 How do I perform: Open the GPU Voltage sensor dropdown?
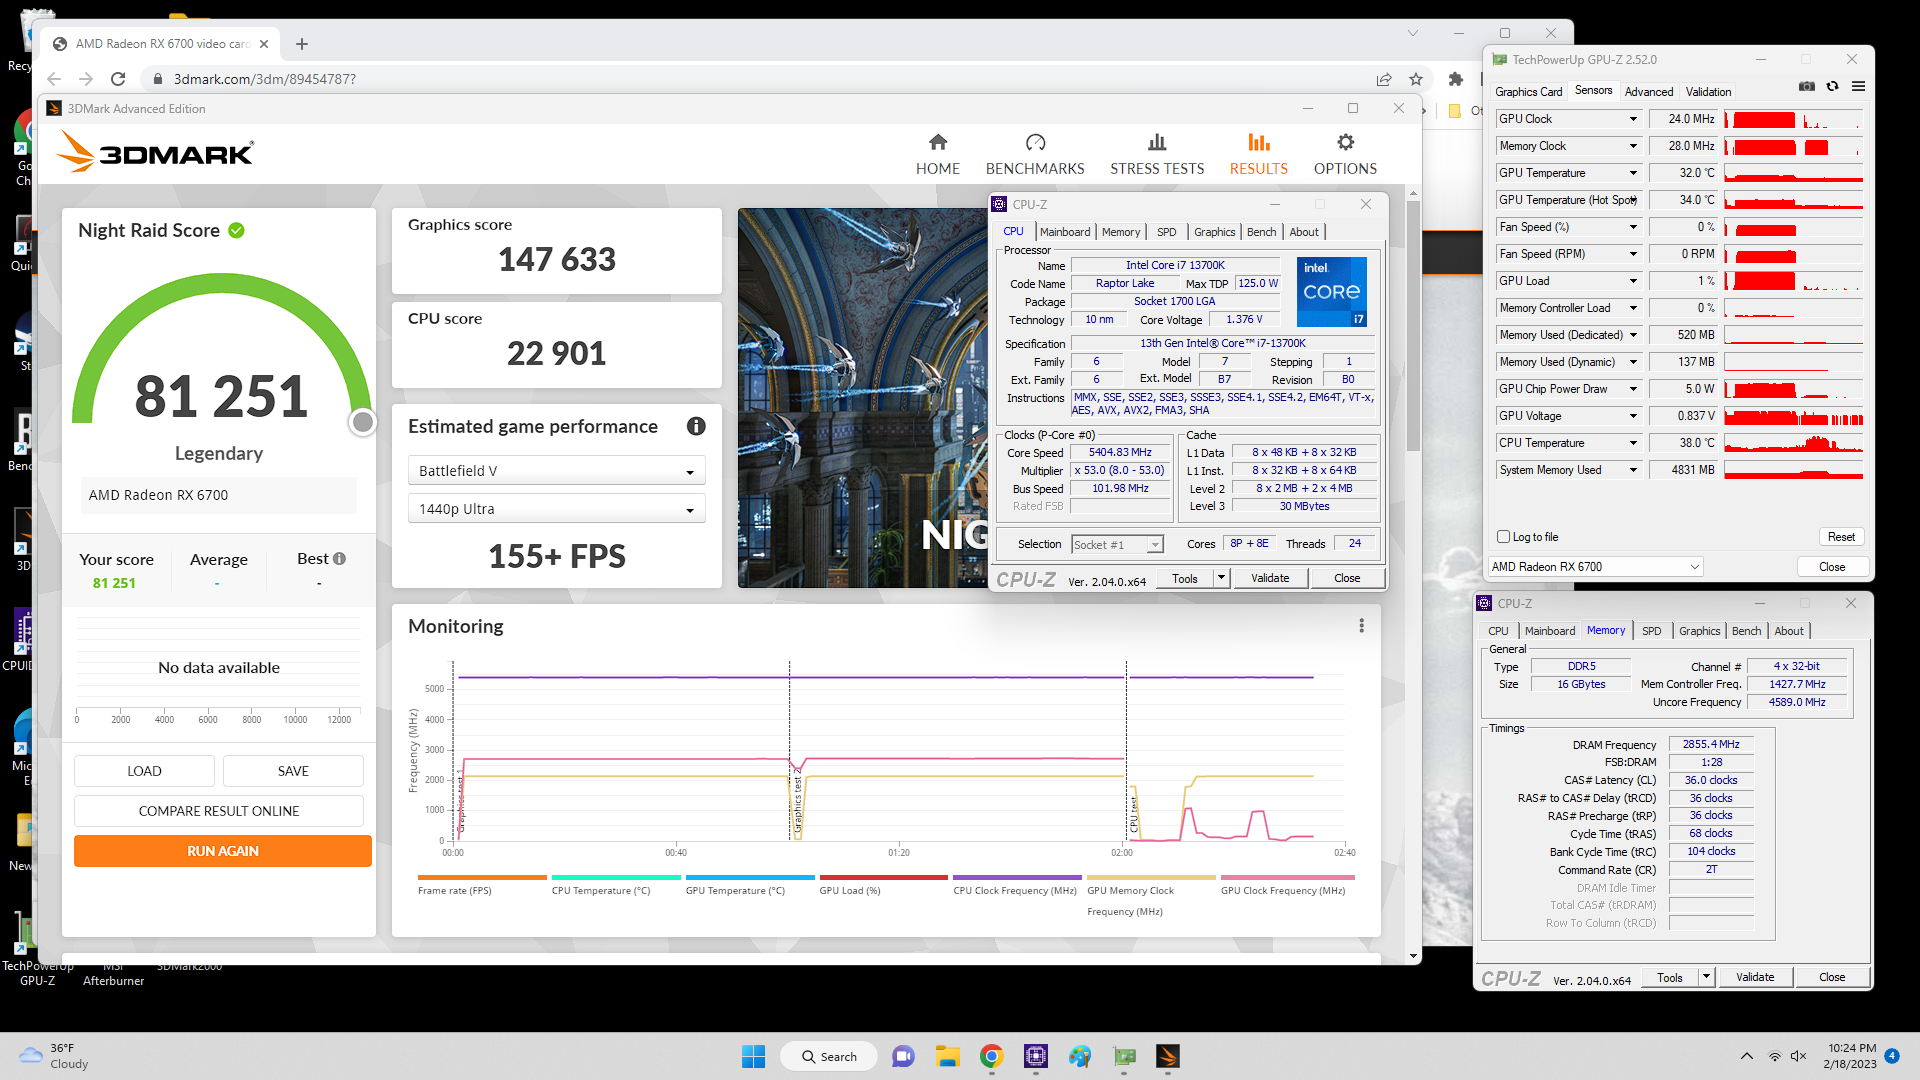[1633, 416]
